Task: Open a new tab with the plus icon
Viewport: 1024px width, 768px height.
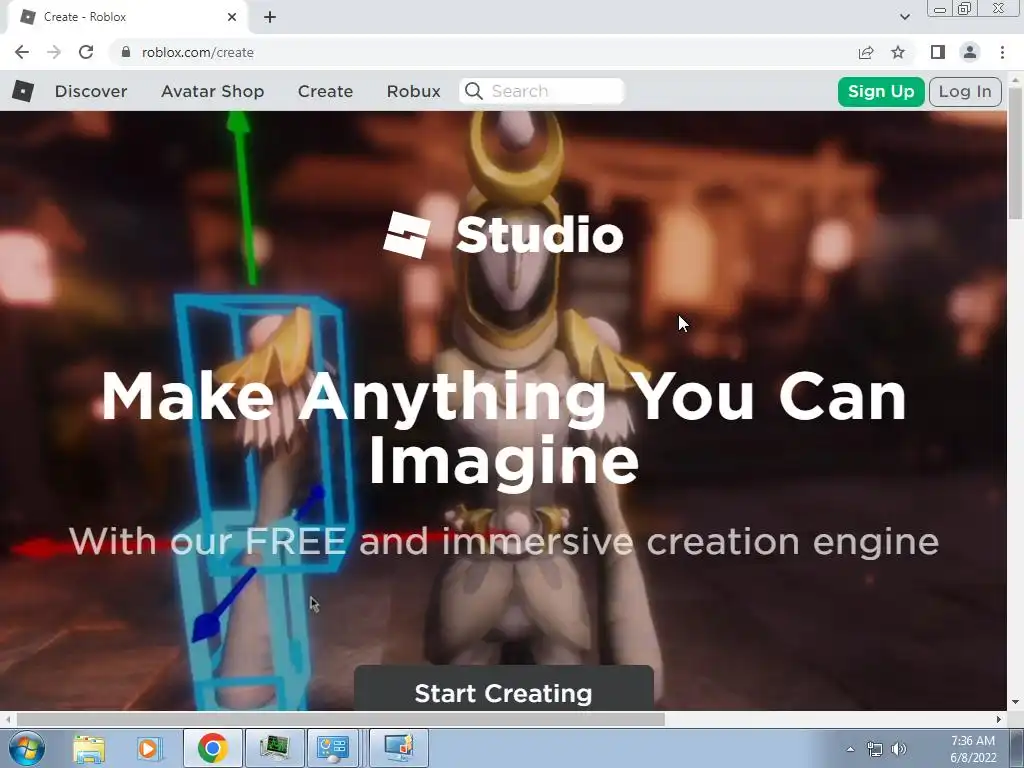Action: coord(270,17)
